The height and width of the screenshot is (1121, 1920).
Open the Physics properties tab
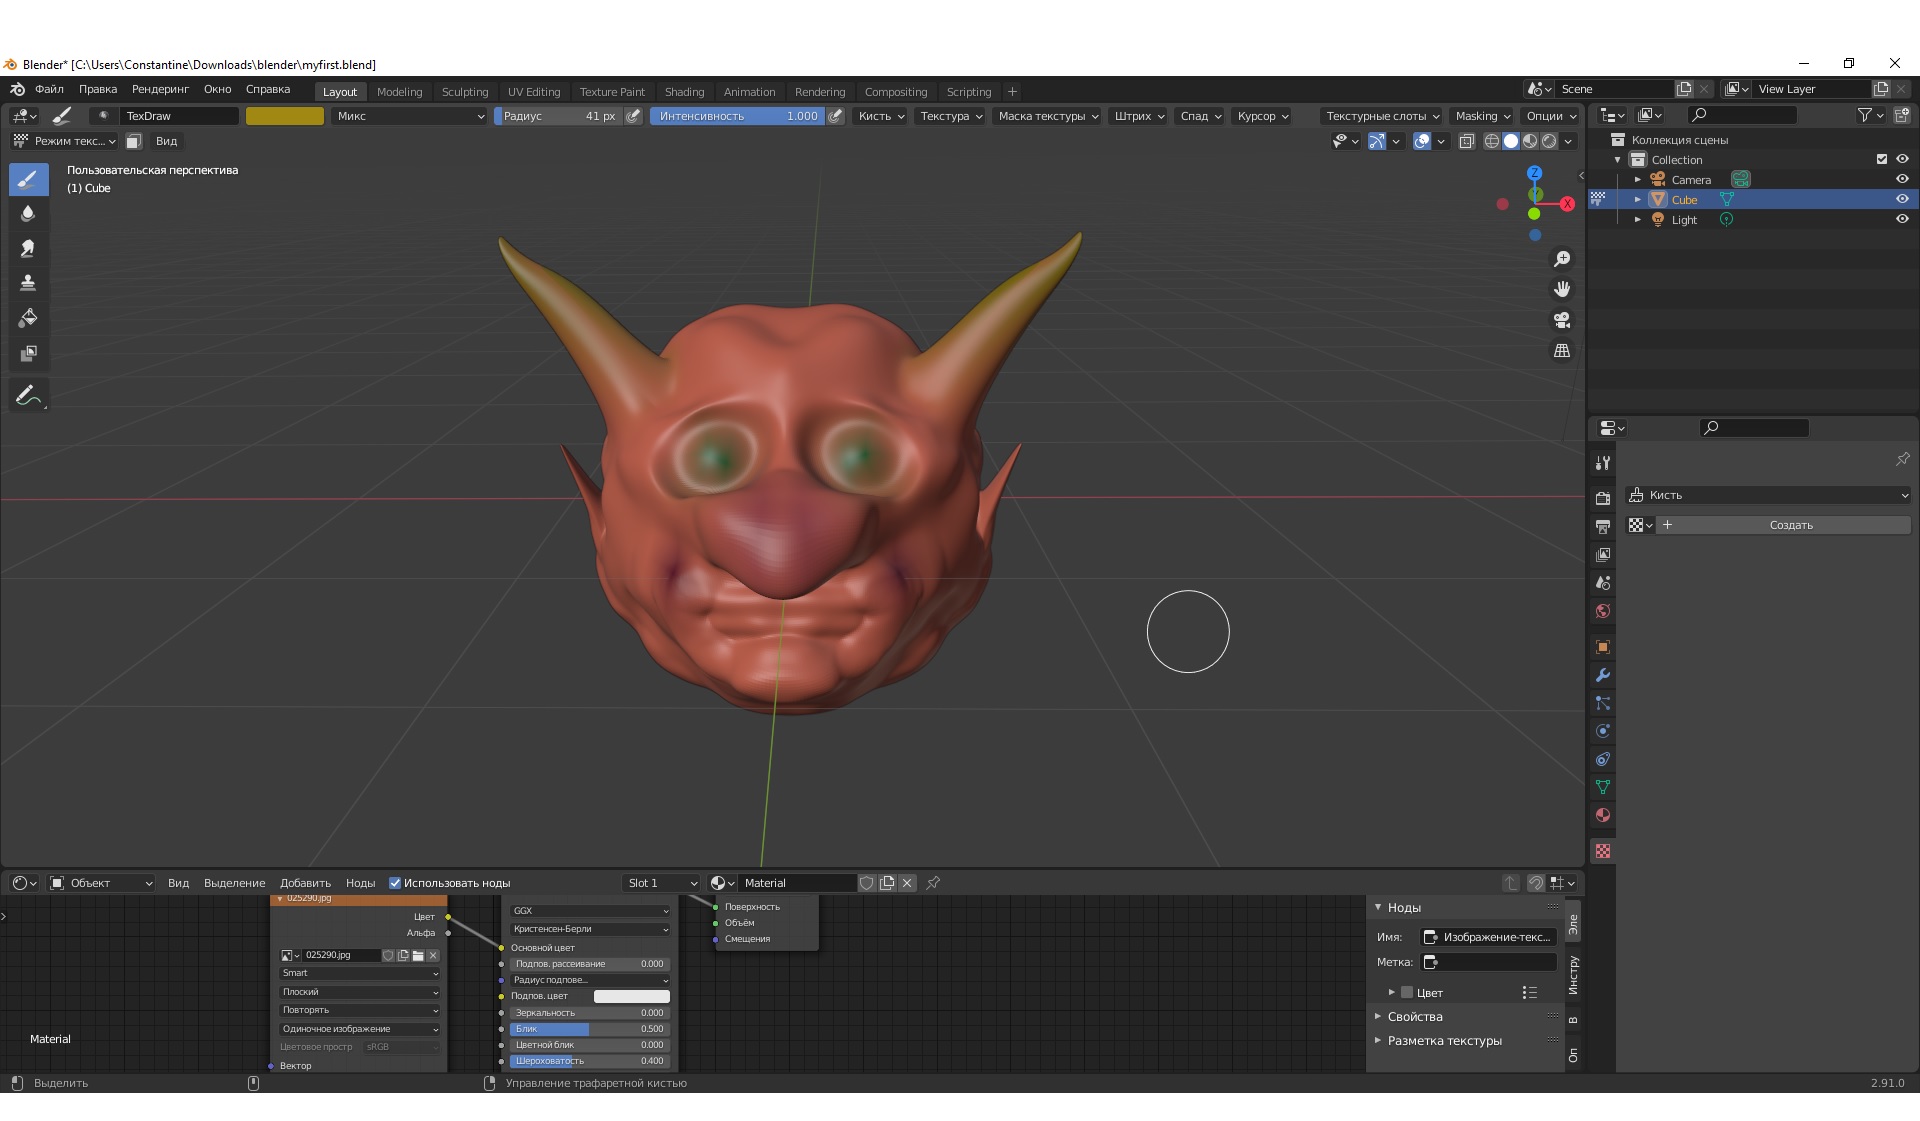1603,731
